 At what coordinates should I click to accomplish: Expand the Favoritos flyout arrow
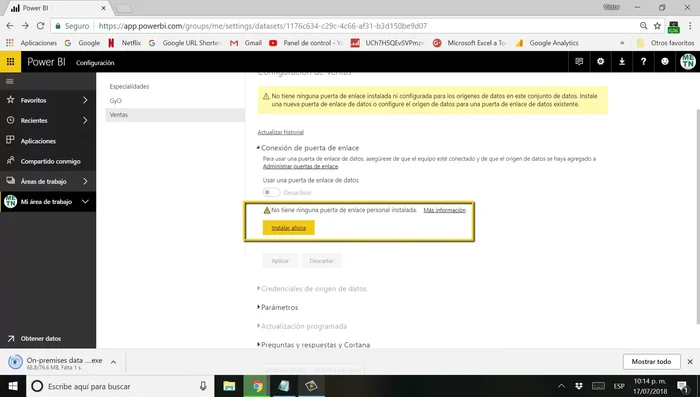[x=85, y=100]
